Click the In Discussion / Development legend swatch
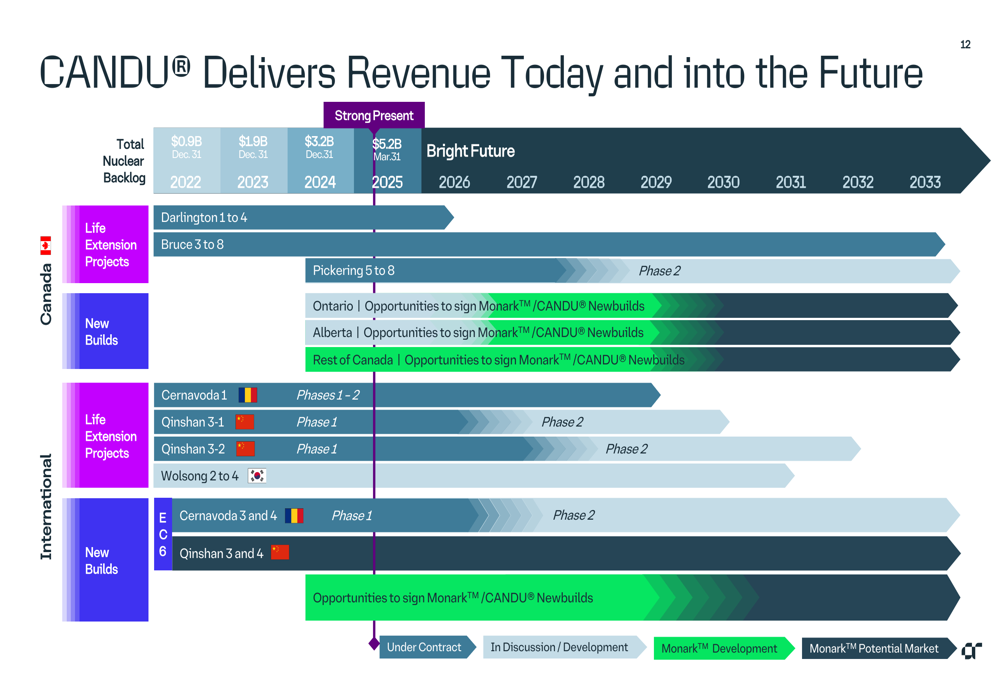Viewport: 1000px width, 685px height. coord(565,647)
